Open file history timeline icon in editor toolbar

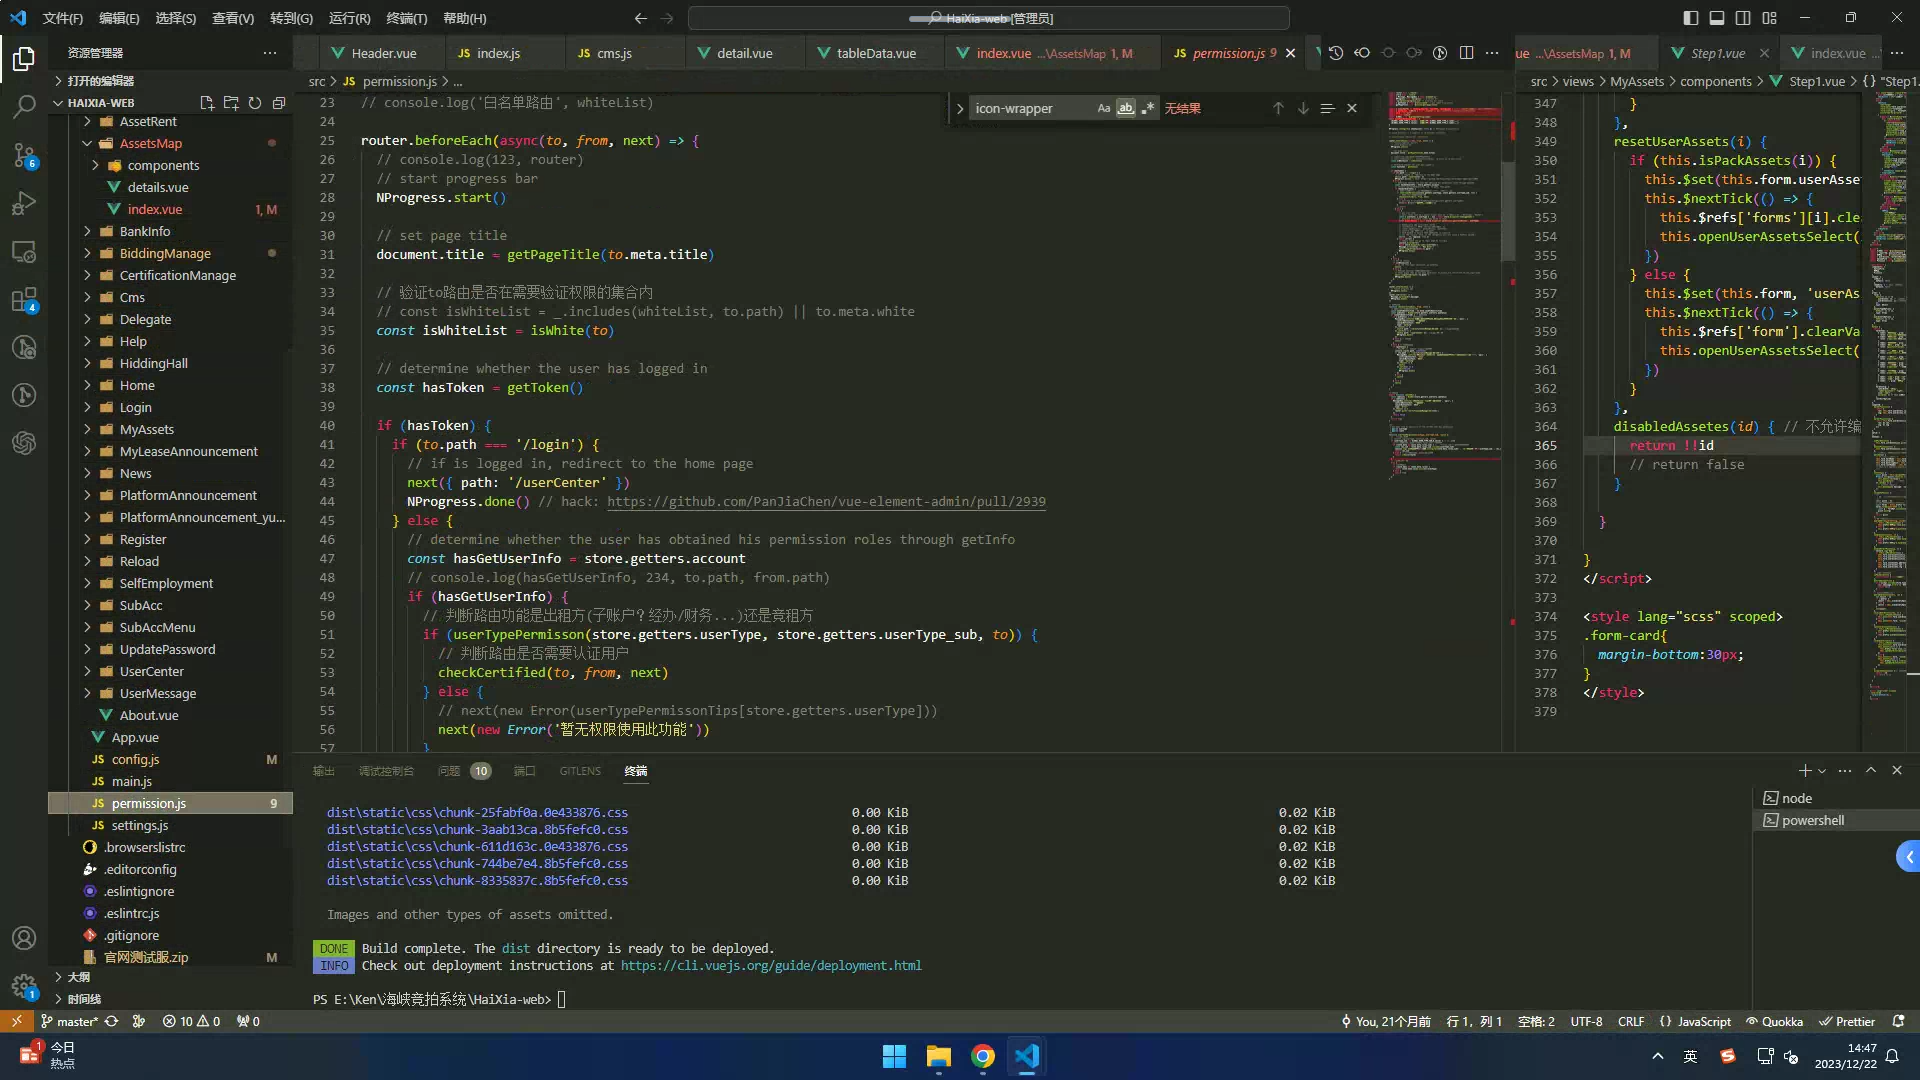click(1336, 53)
